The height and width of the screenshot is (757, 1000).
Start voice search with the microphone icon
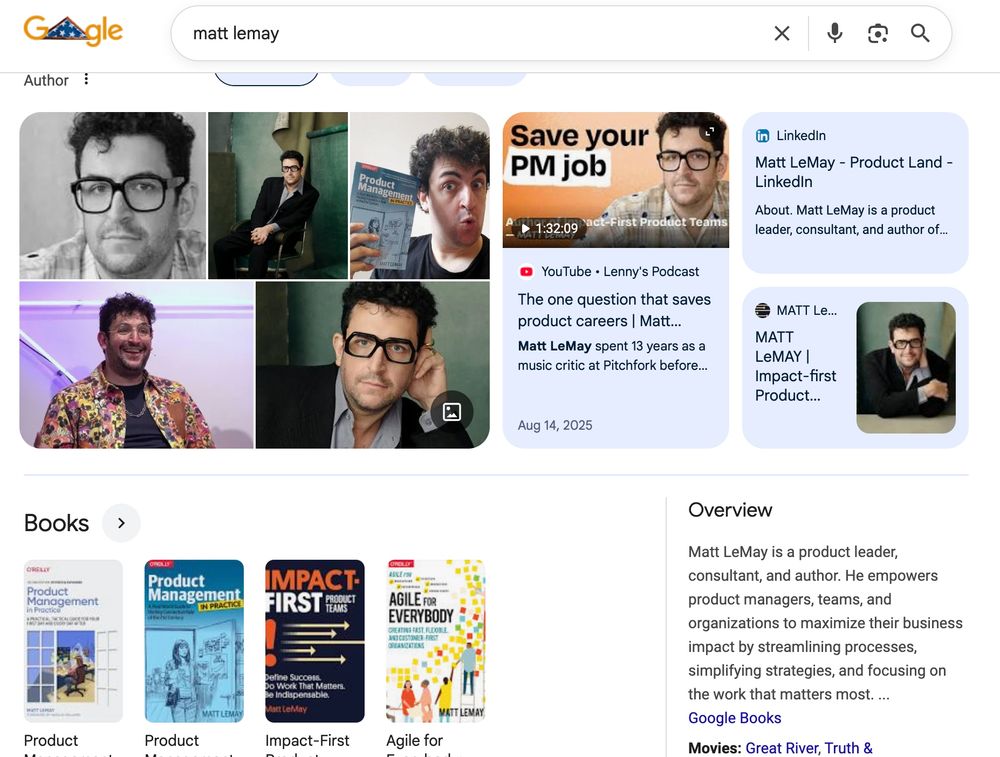(834, 32)
